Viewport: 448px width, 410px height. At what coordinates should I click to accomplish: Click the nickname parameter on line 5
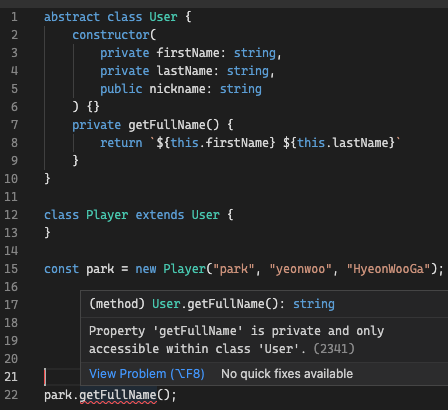point(177,89)
